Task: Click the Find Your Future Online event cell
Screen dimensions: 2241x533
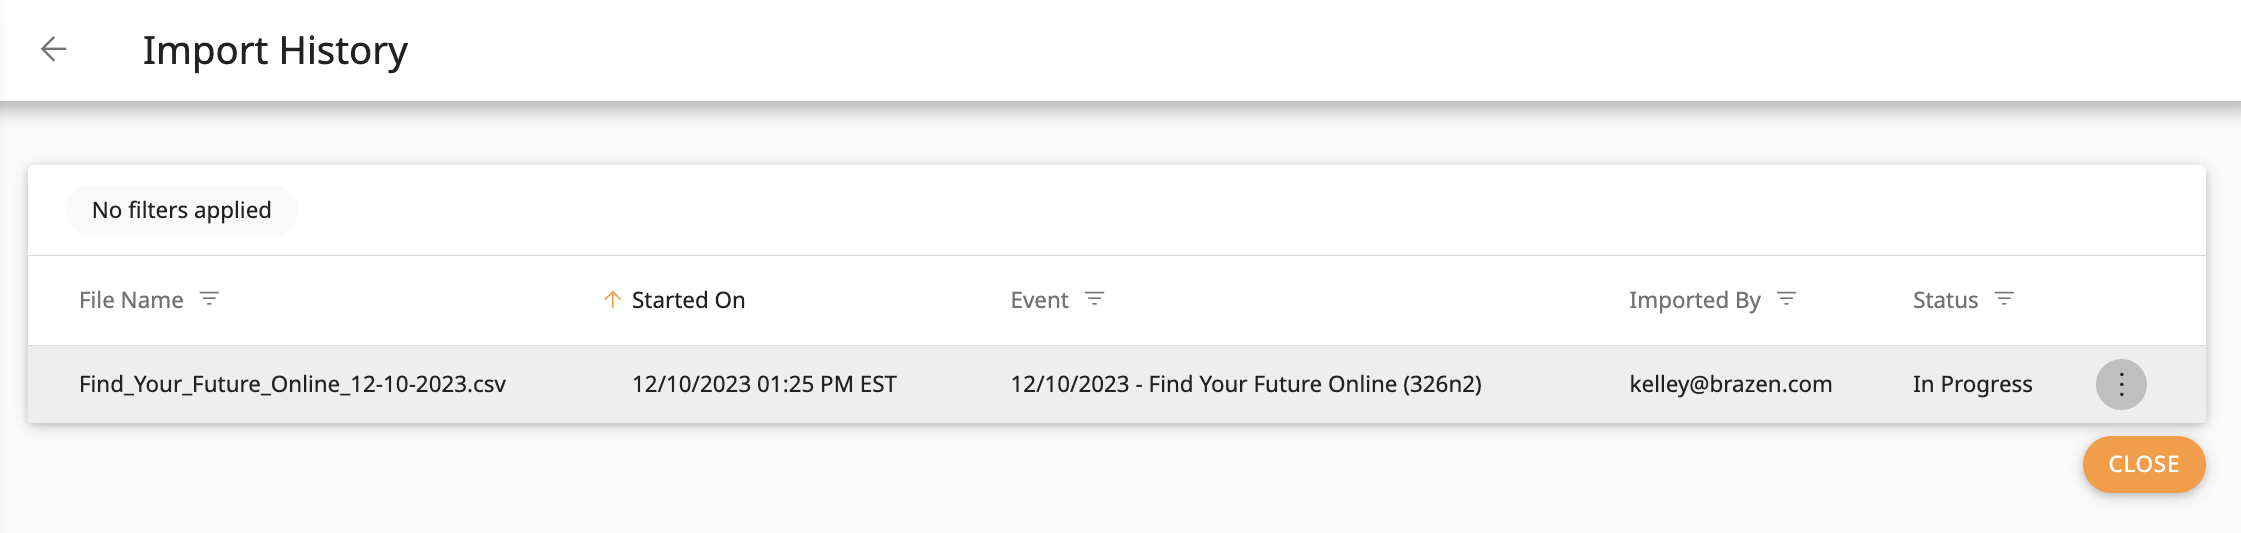Action: coord(1246,384)
